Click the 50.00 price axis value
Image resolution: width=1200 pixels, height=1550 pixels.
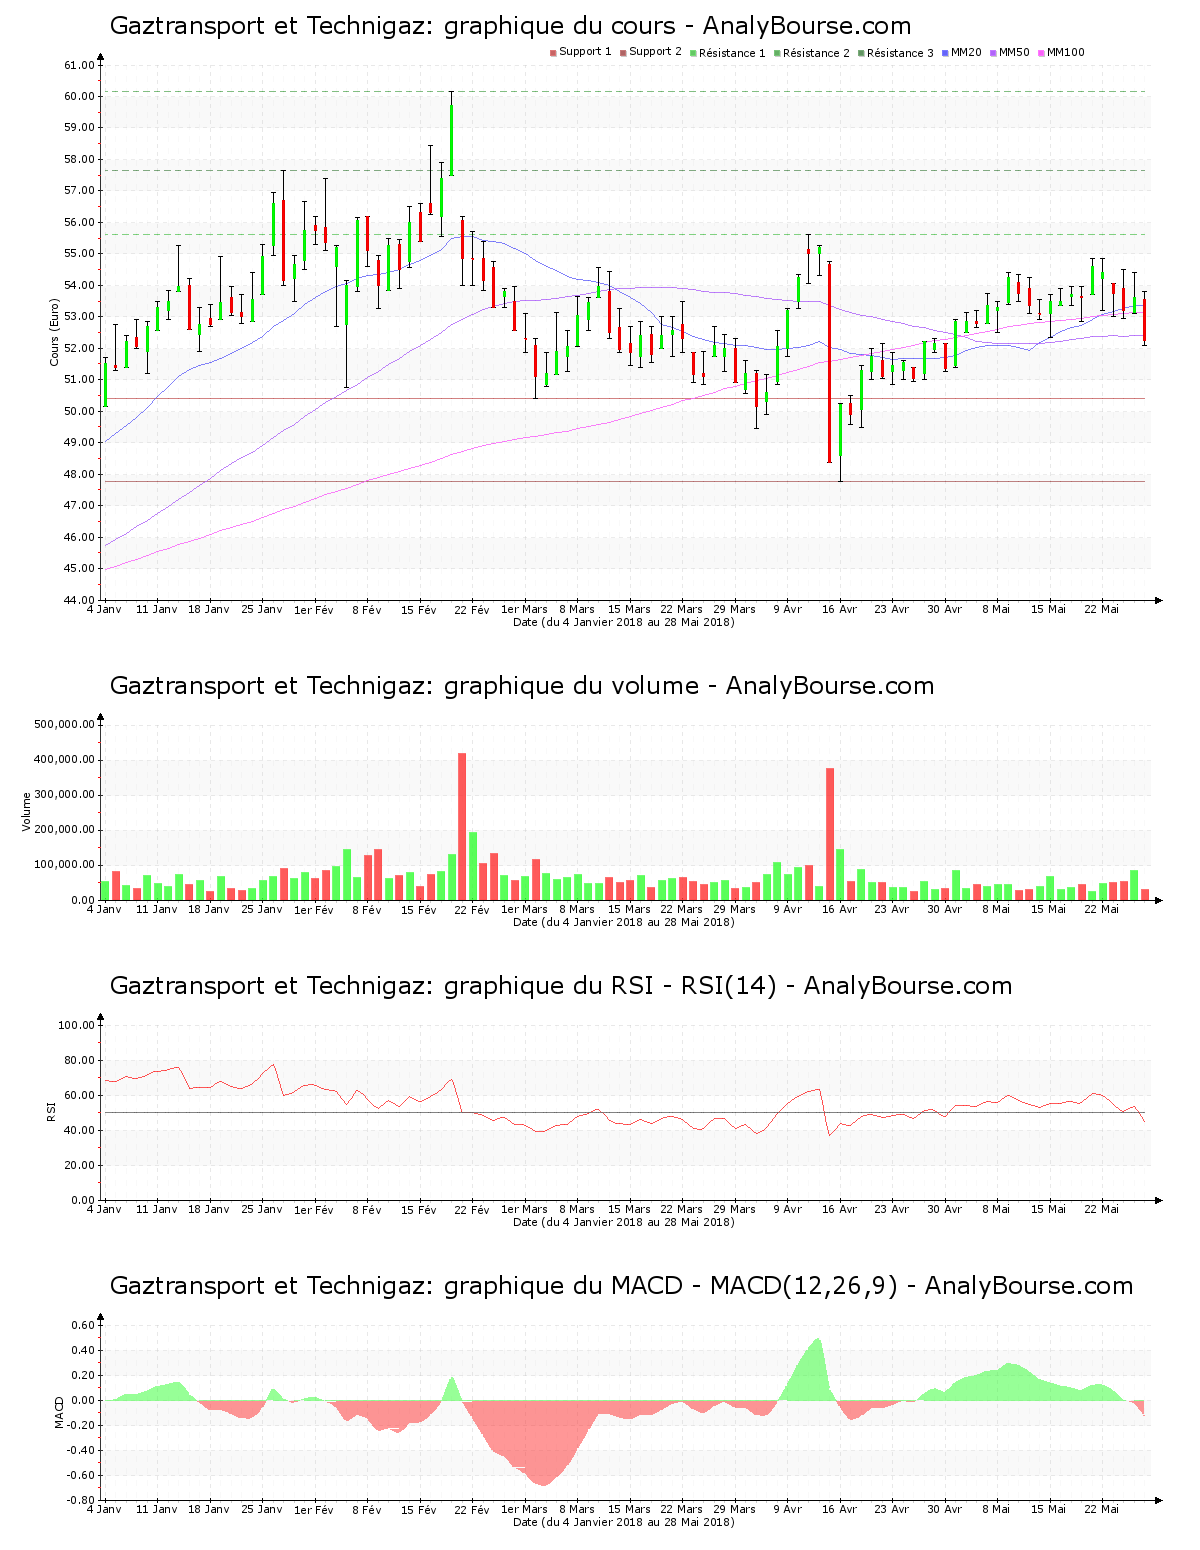click(x=79, y=411)
